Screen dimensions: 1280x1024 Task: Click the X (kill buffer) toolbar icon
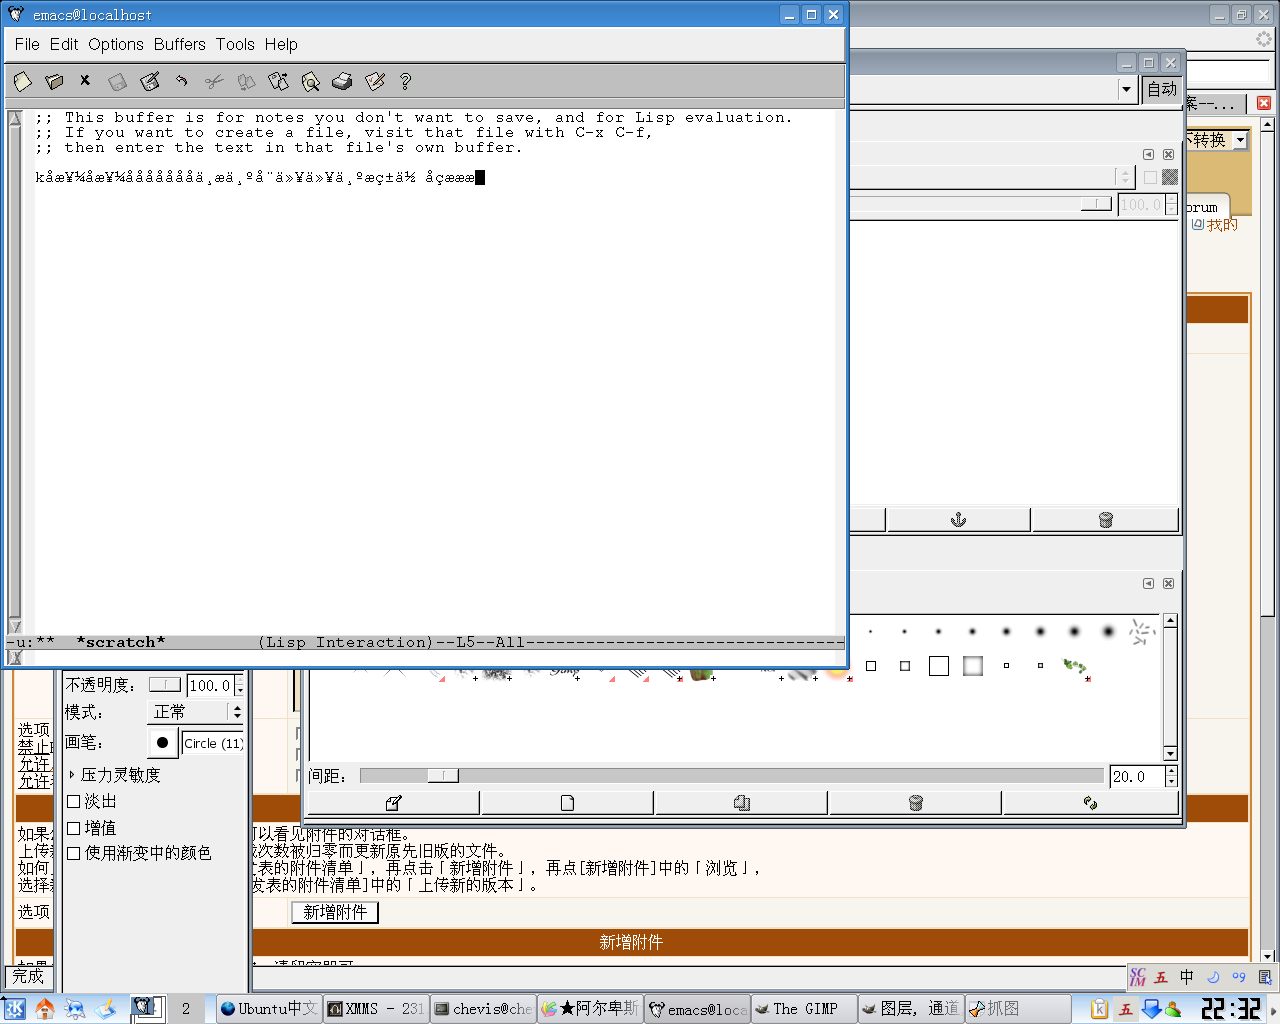coord(85,80)
